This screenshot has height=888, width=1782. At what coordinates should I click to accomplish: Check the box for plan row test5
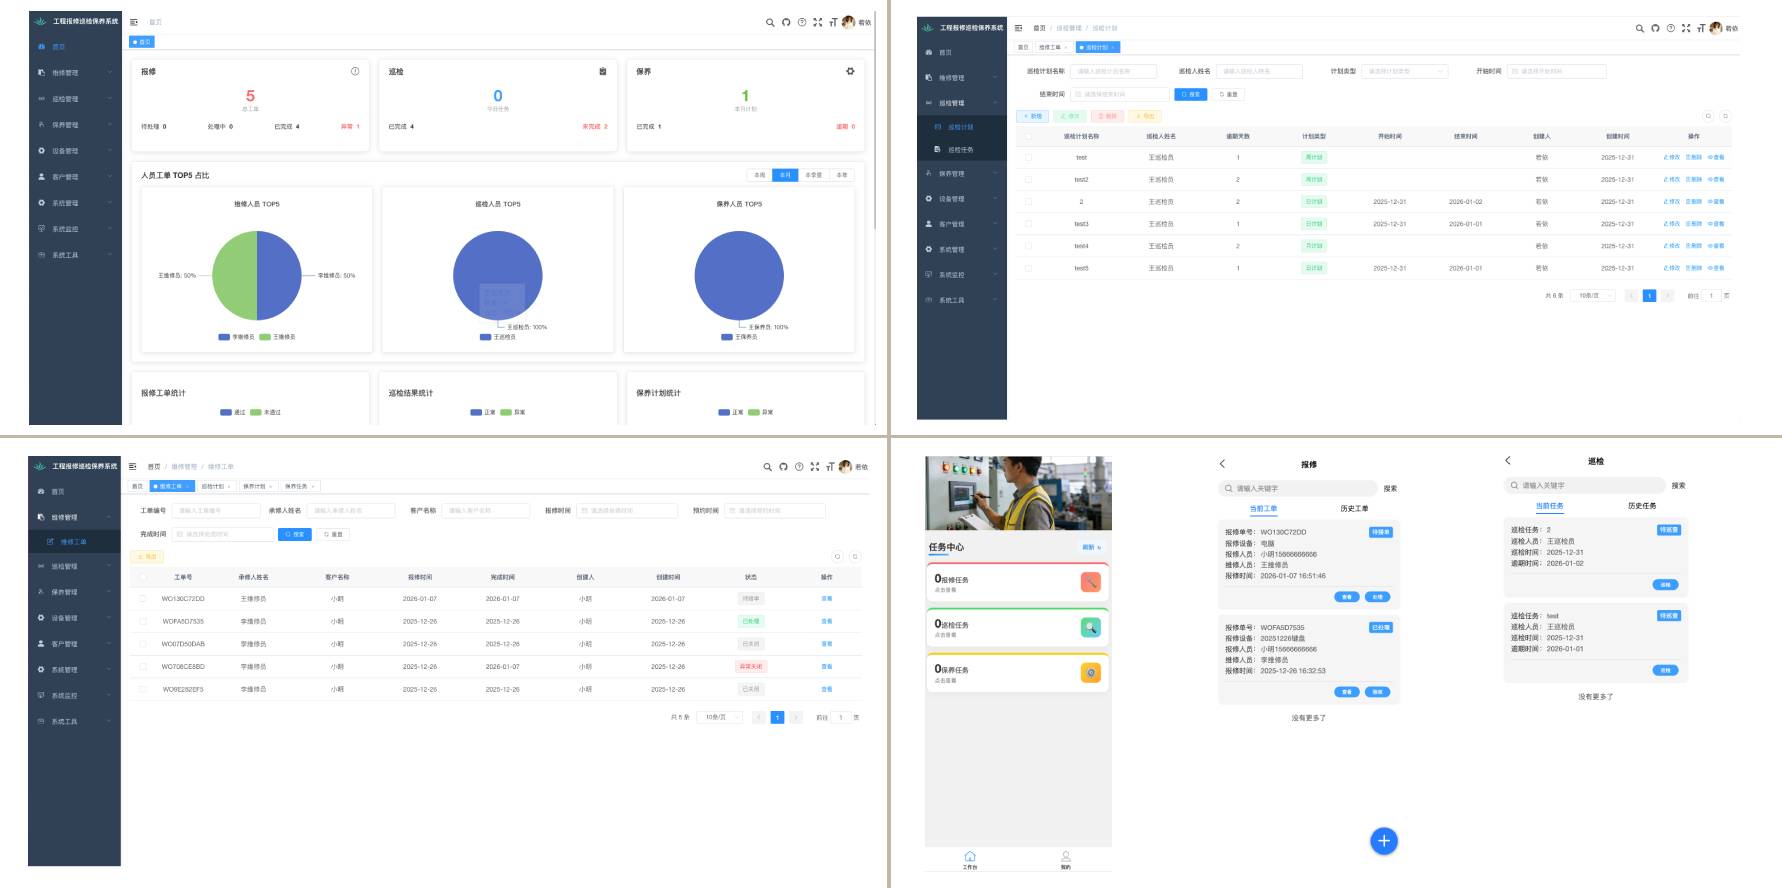[1028, 268]
